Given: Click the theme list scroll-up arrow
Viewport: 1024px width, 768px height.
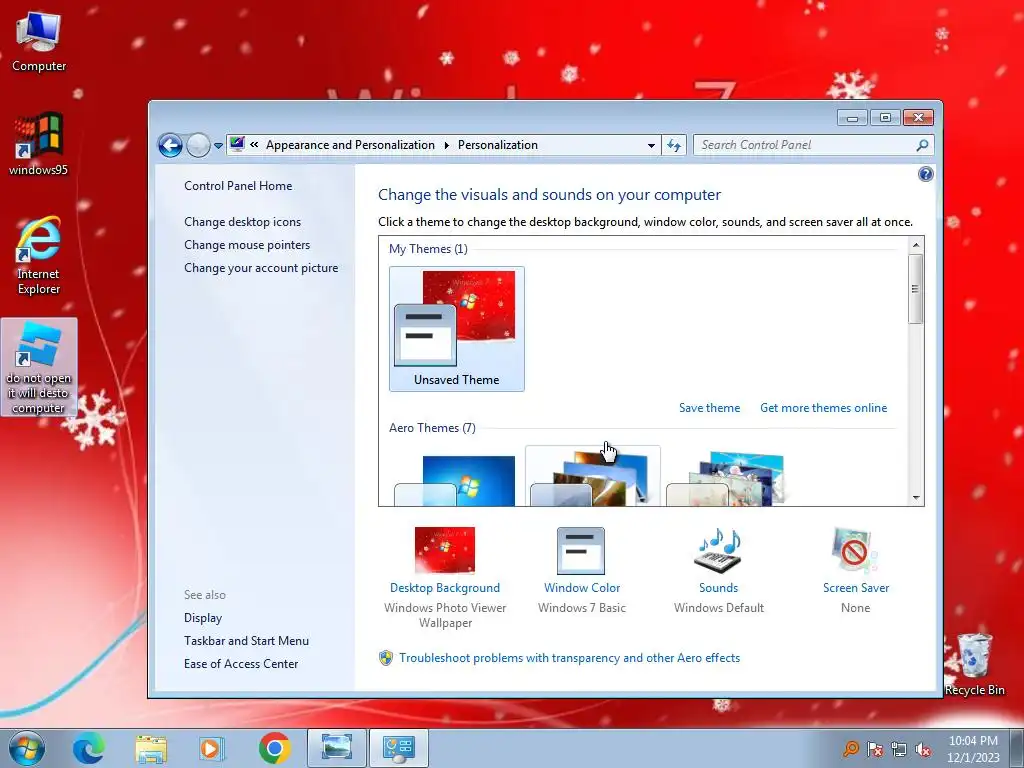Looking at the screenshot, I should tap(916, 245).
